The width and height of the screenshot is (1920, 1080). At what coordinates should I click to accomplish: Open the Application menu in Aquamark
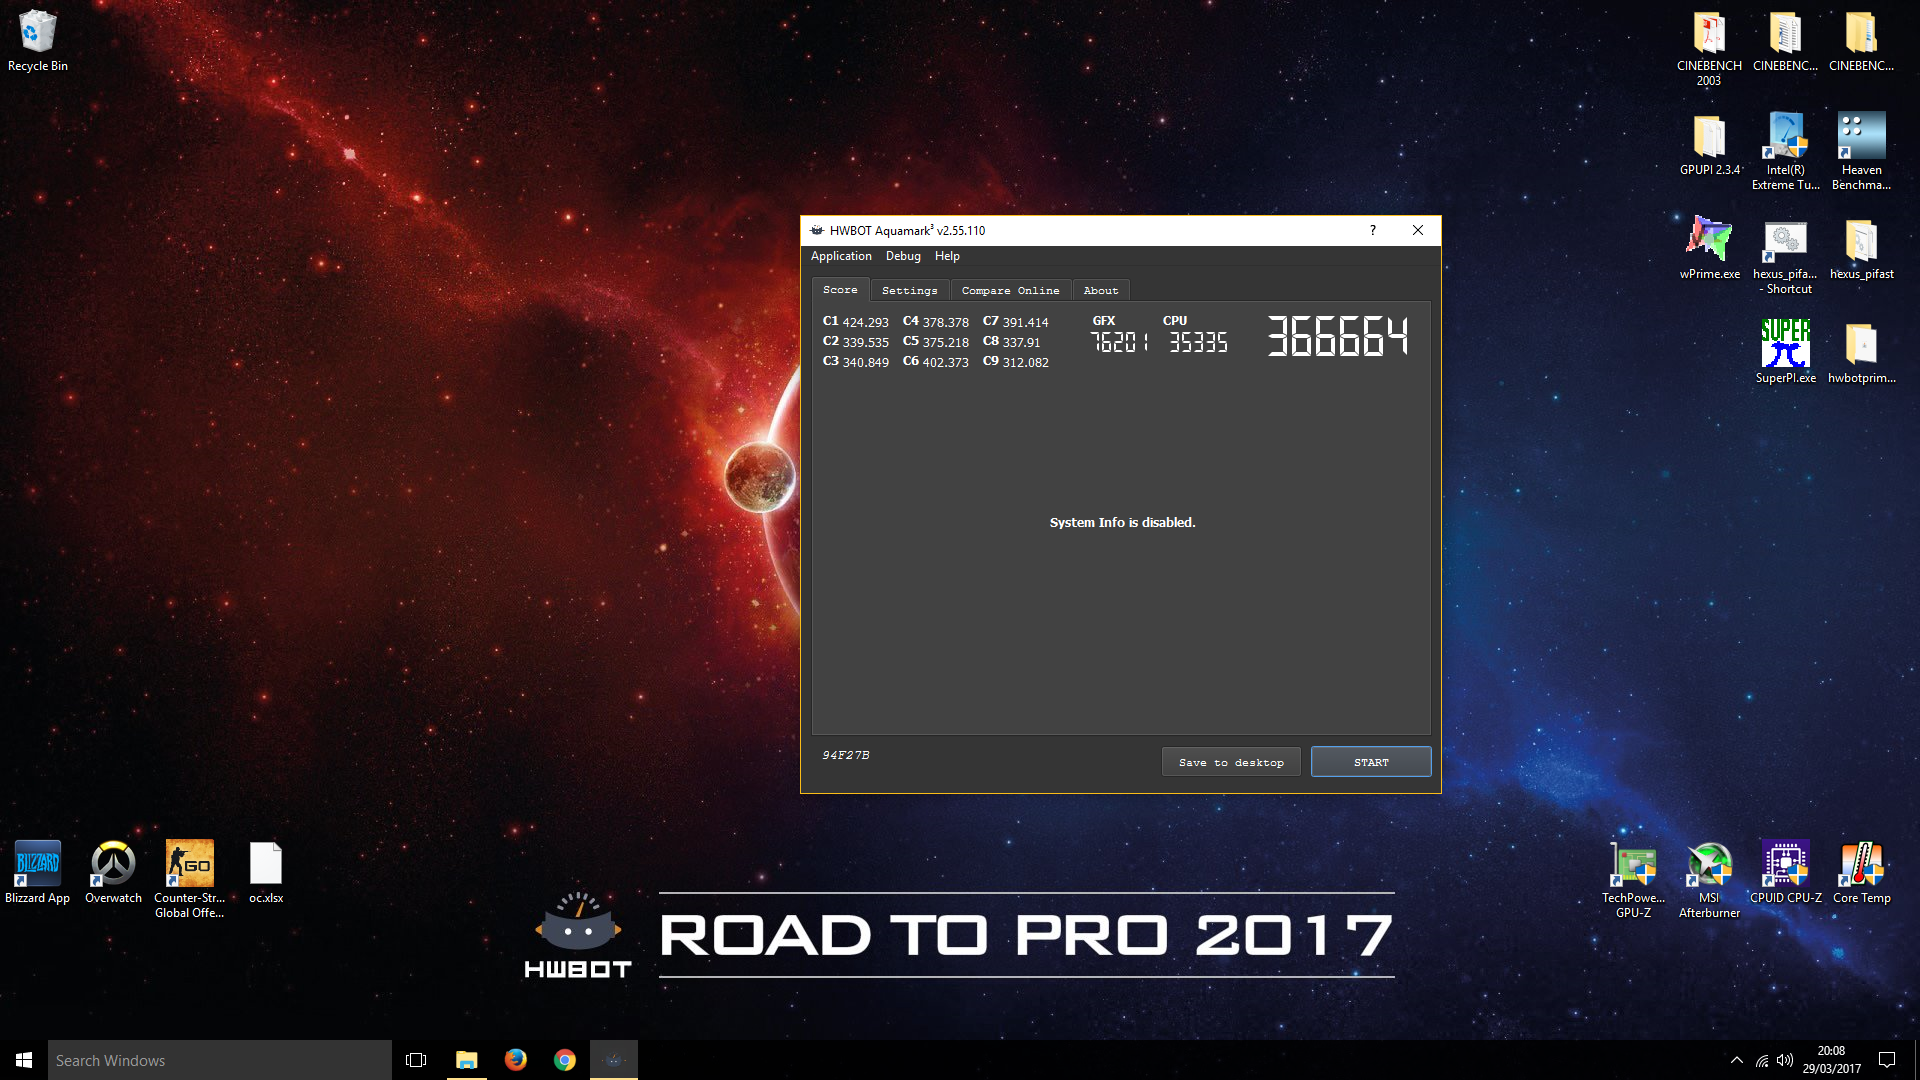(x=841, y=256)
